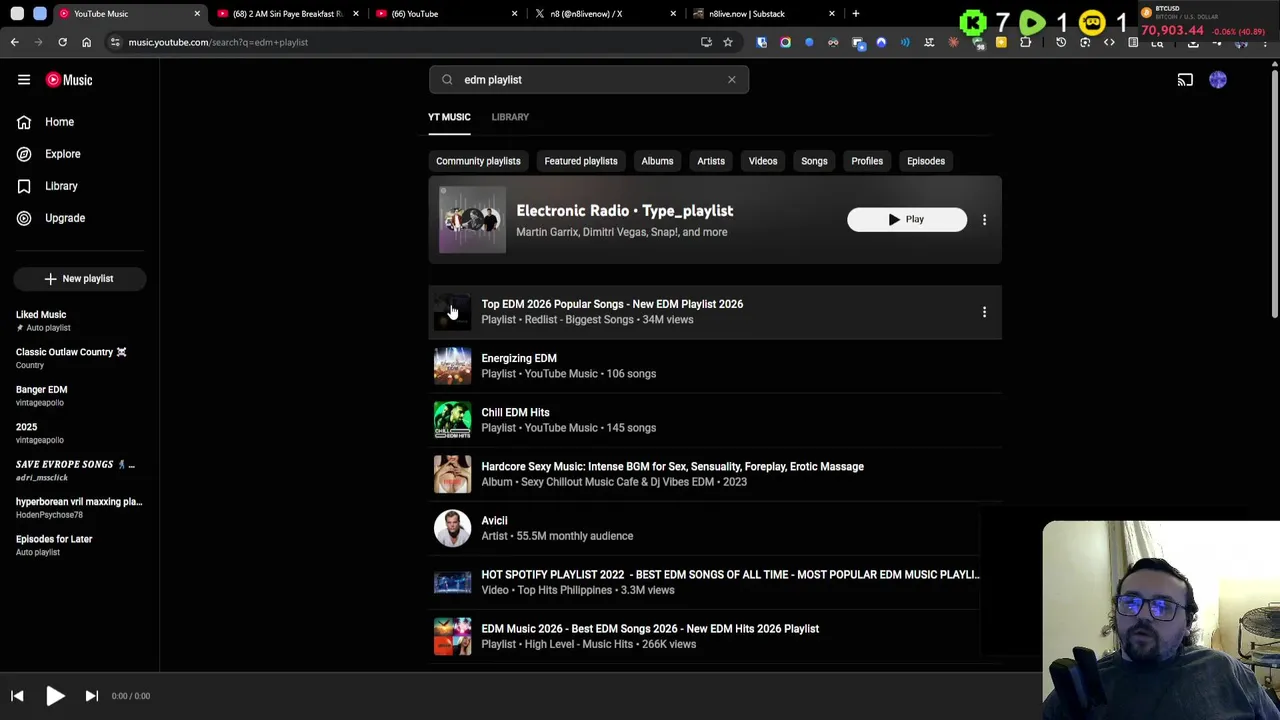Viewport: 1280px width, 720px height.
Task: Filter by Songs chip
Action: 814,161
